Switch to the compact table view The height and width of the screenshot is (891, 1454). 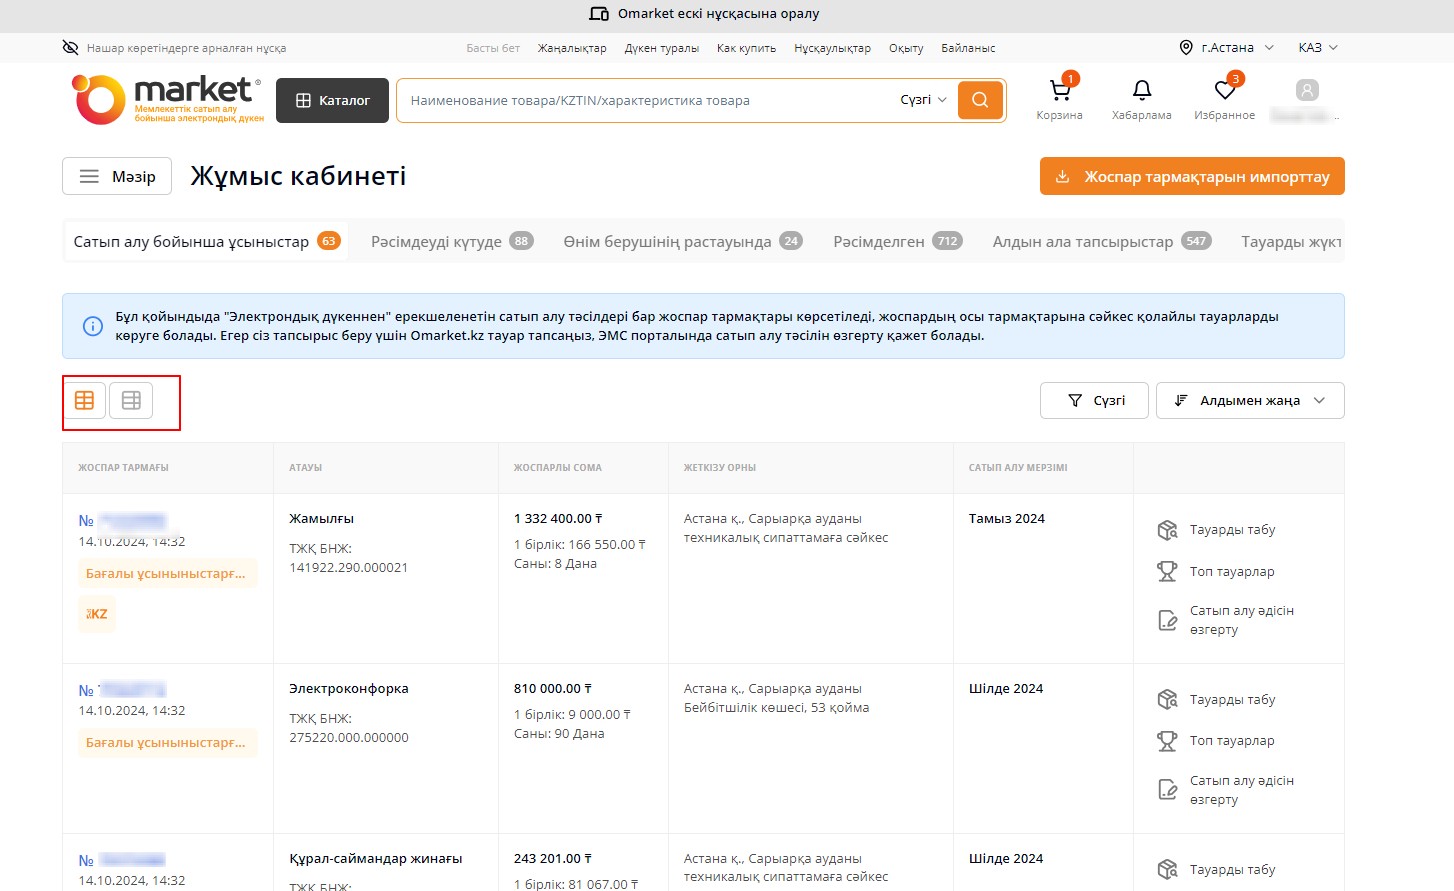pos(131,400)
